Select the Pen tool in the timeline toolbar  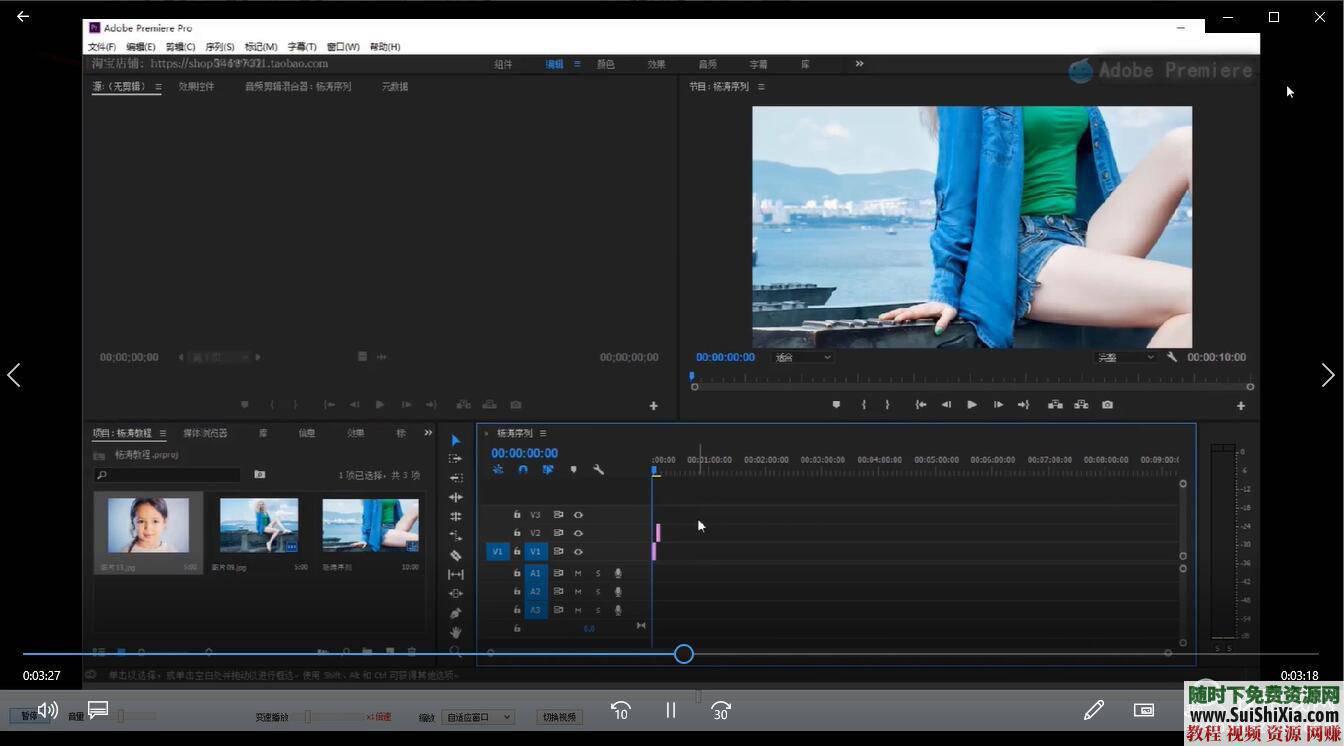(x=455, y=610)
